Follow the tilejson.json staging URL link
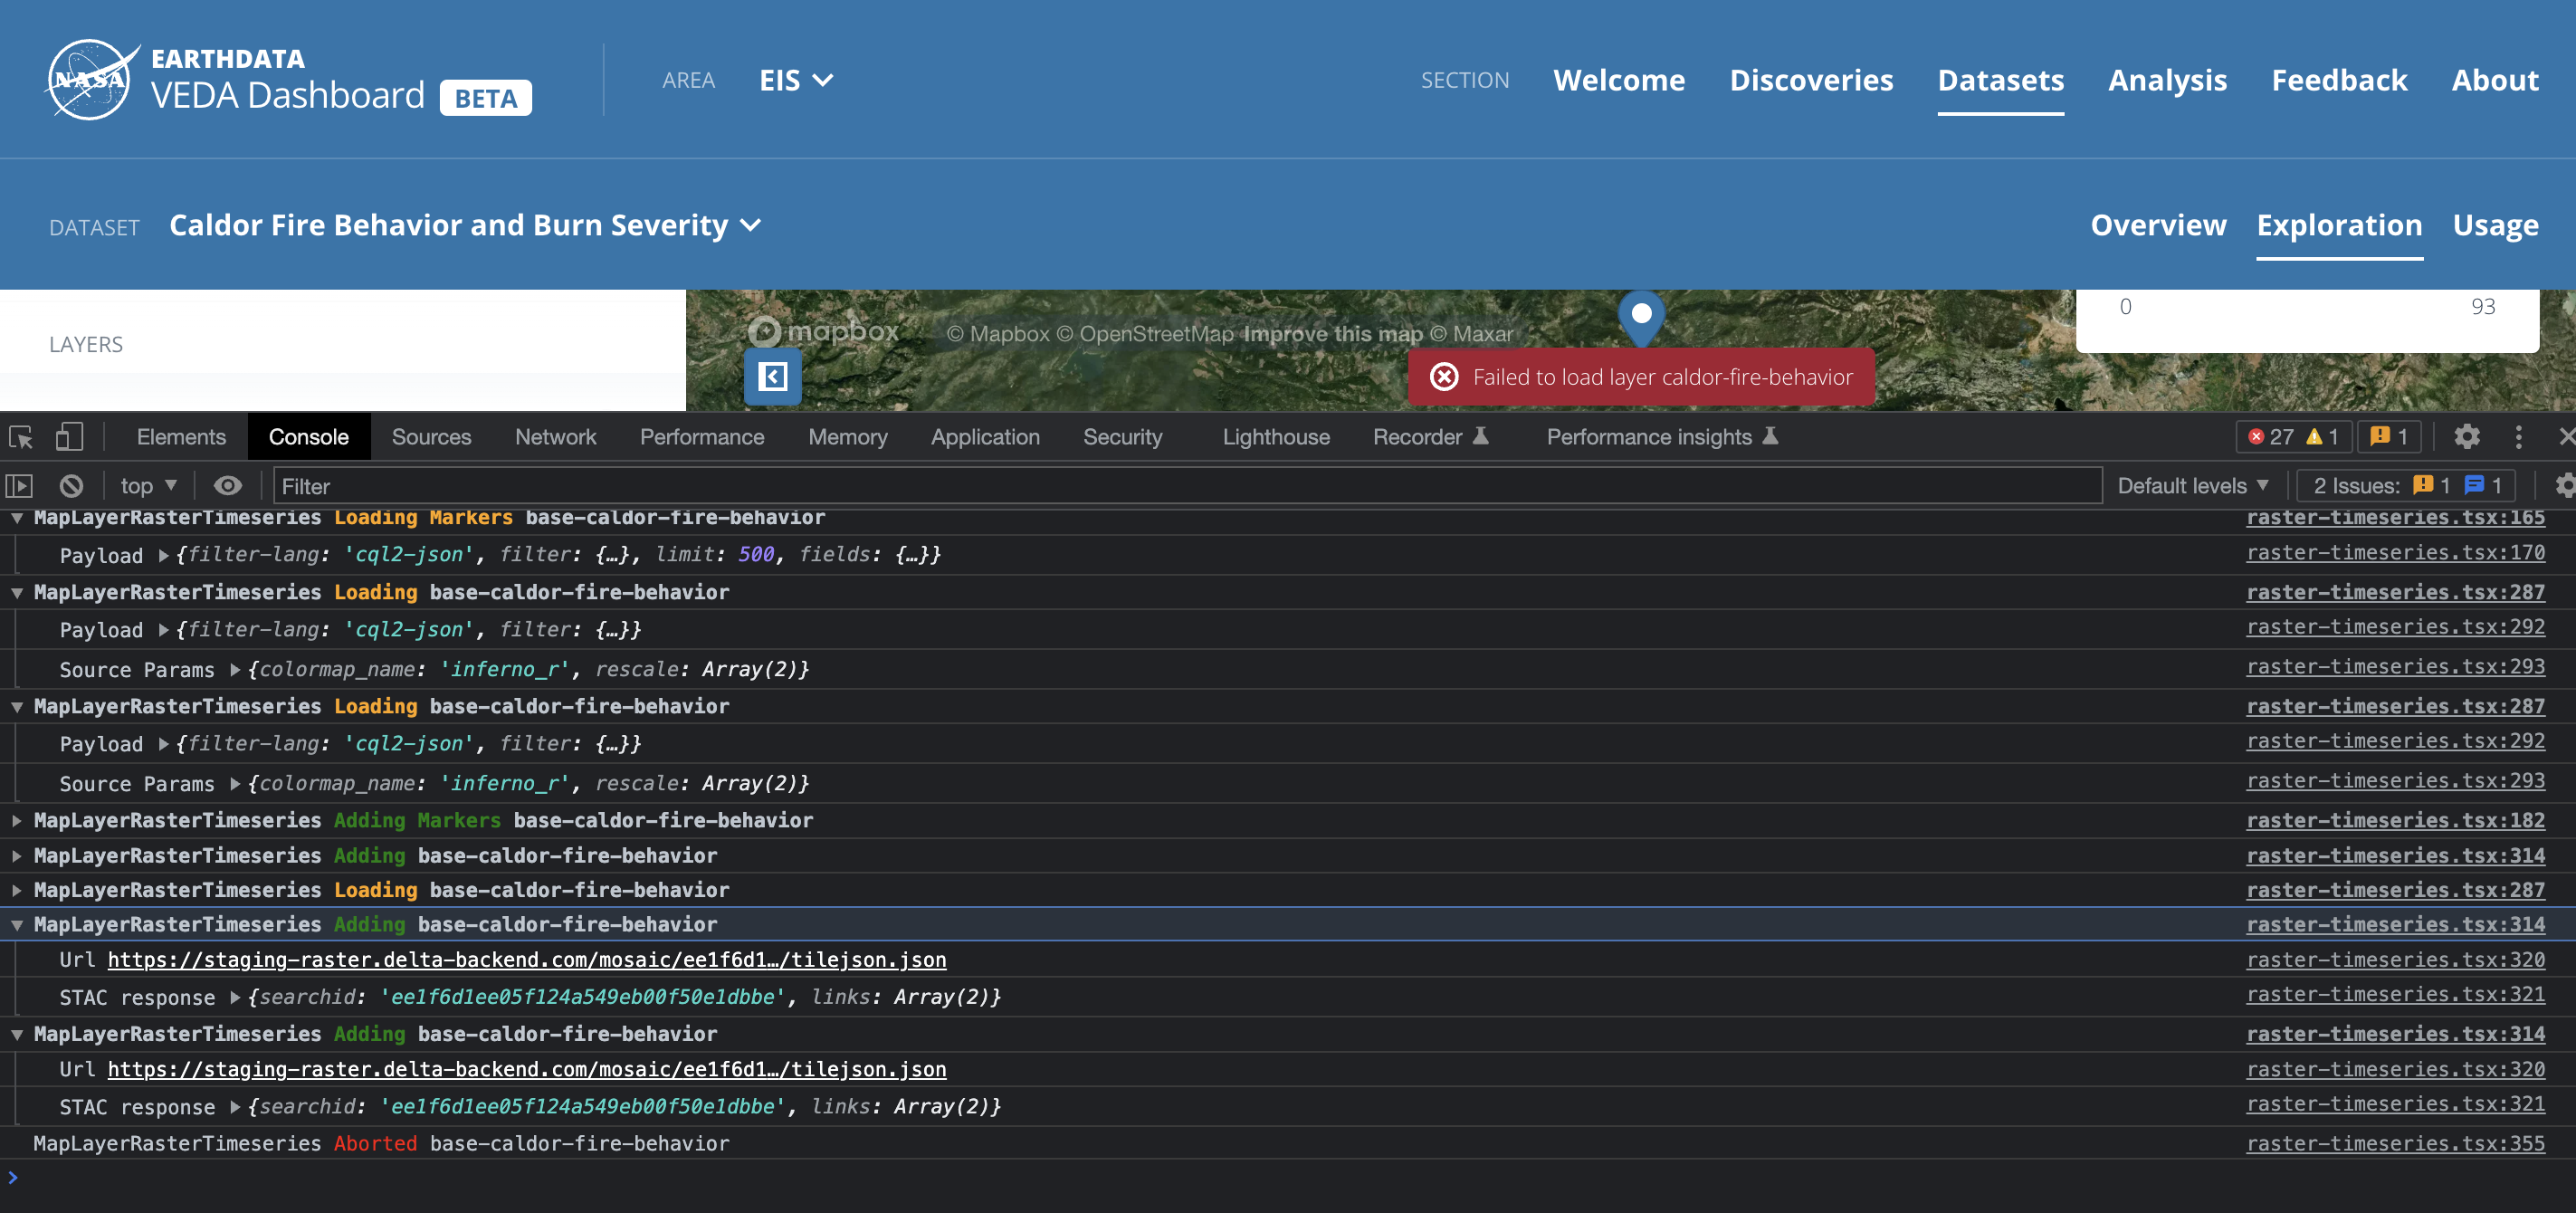Image resolution: width=2576 pixels, height=1213 pixels. click(527, 959)
